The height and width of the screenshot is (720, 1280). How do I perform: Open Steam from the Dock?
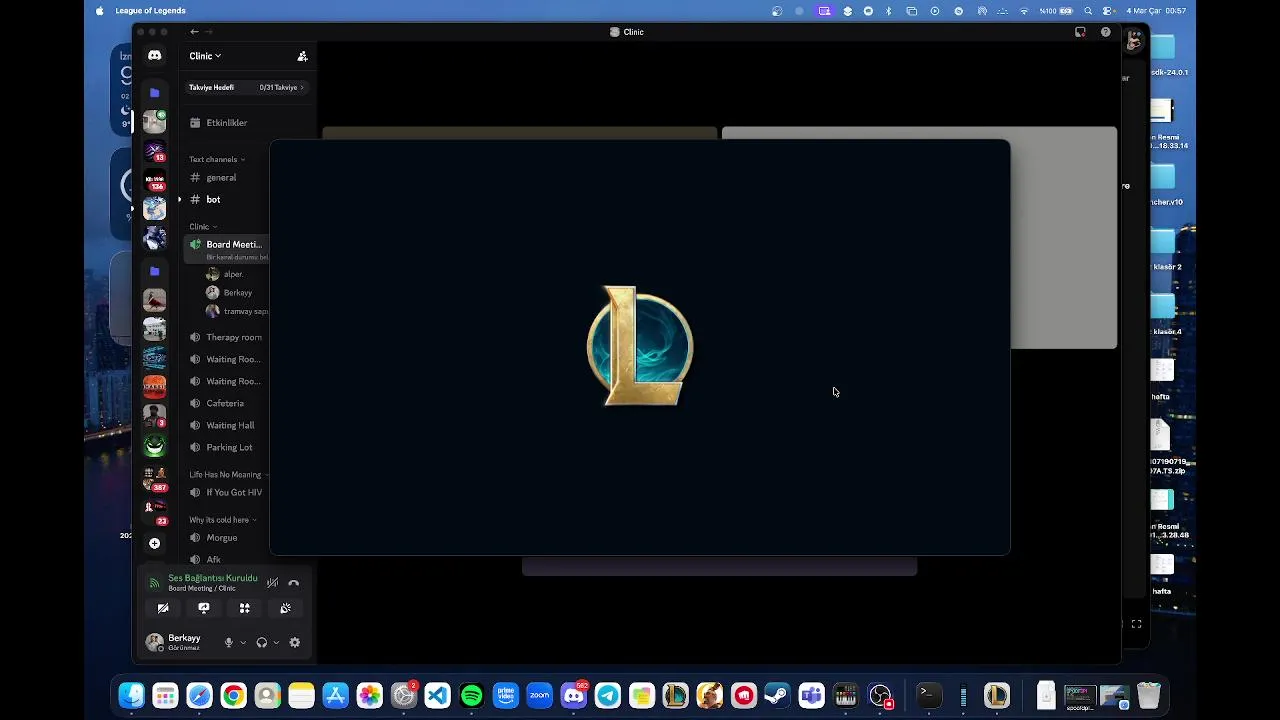tap(777, 695)
